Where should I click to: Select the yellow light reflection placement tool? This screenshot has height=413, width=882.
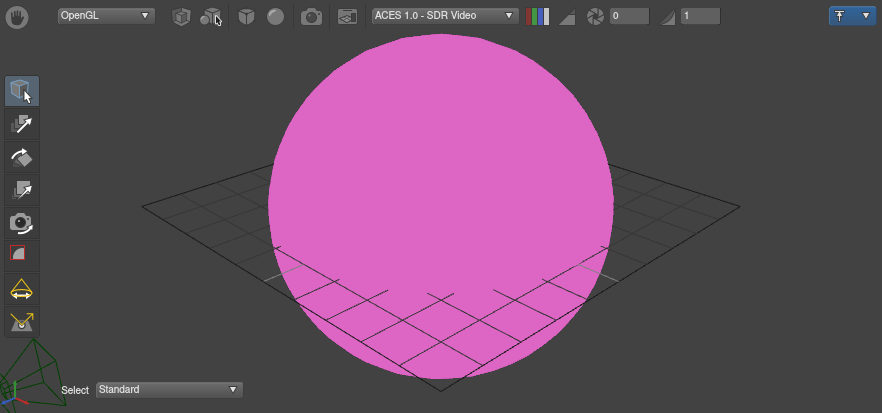[x=22, y=322]
